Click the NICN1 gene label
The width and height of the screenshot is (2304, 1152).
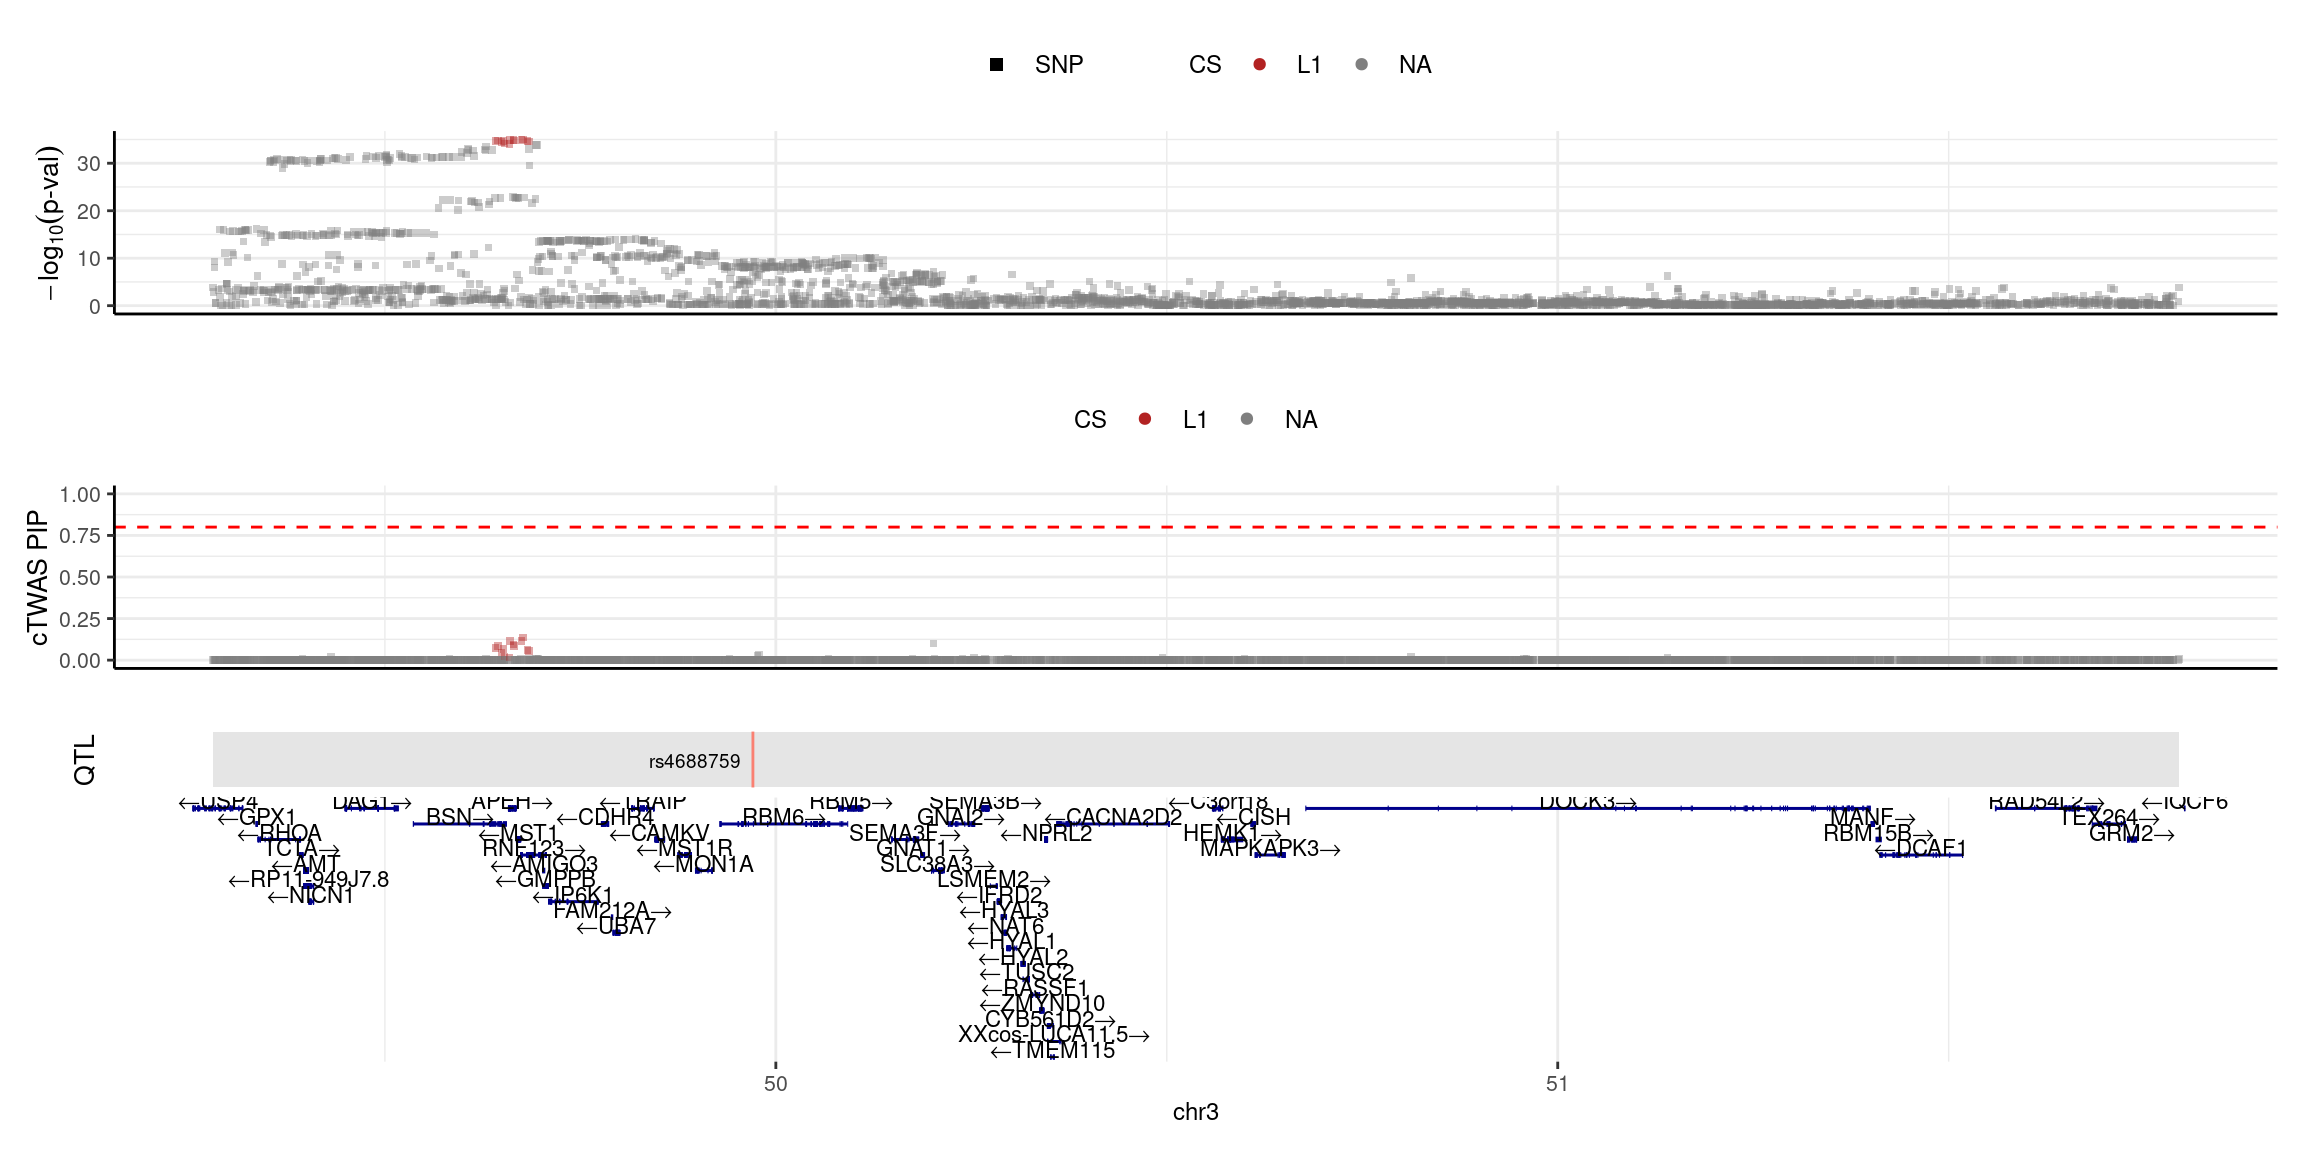point(320,896)
